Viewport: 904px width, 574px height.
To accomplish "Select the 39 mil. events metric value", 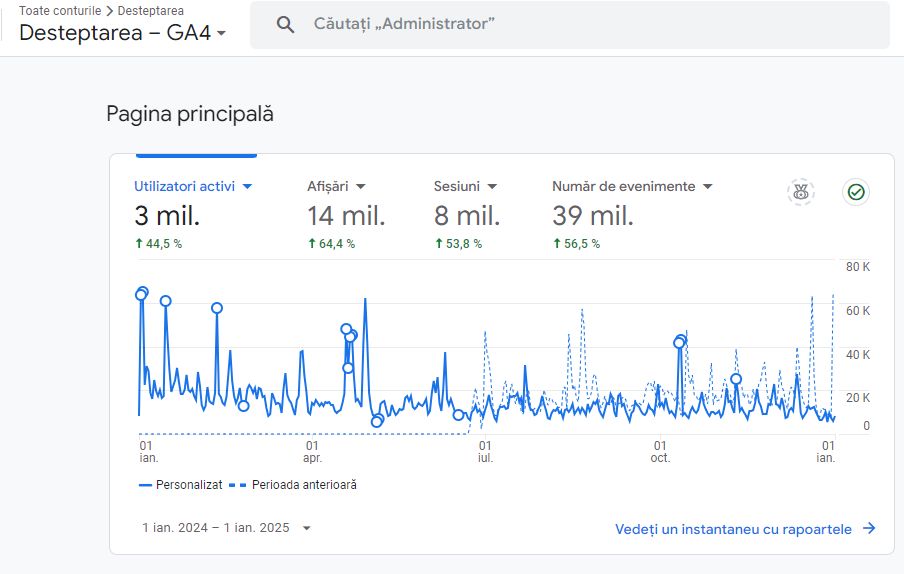I will (x=593, y=216).
